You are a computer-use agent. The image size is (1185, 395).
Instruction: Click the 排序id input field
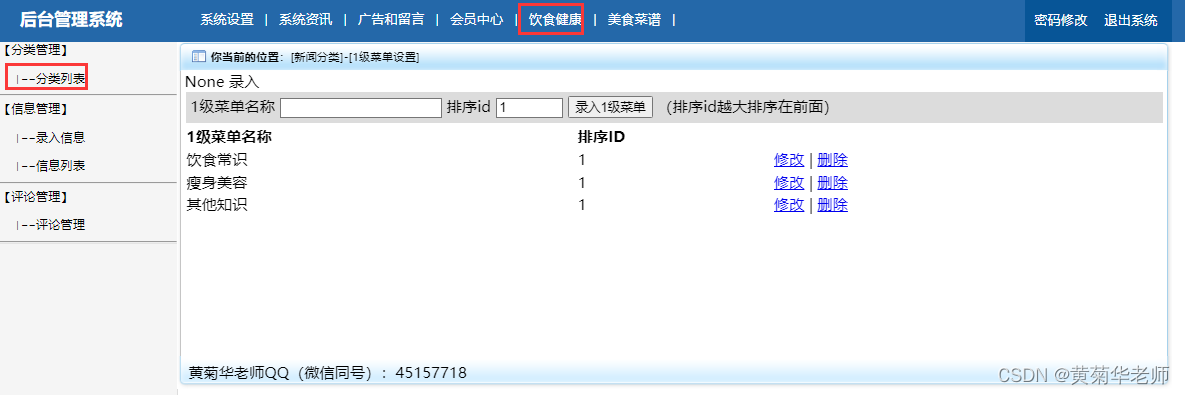529,108
